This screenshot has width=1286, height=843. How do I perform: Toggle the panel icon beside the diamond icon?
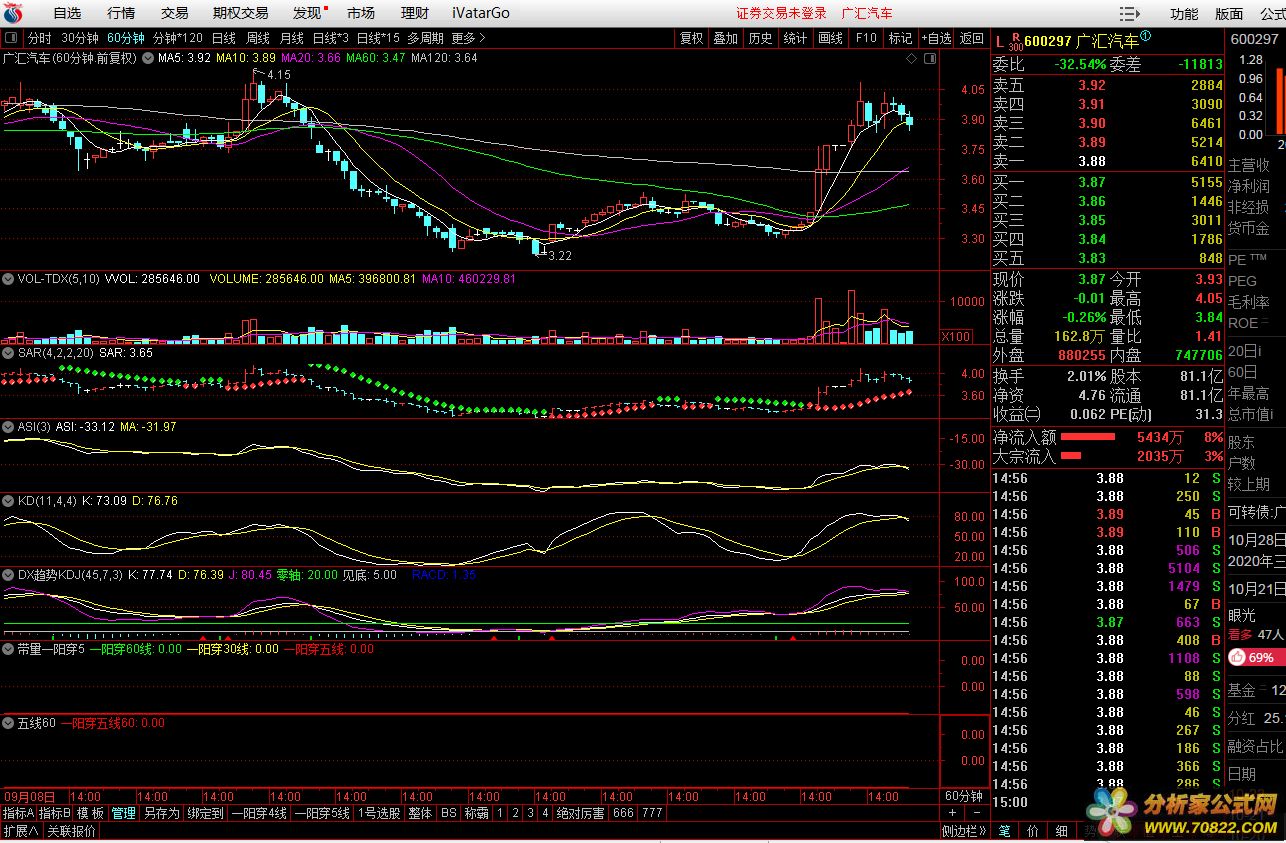pos(928,59)
